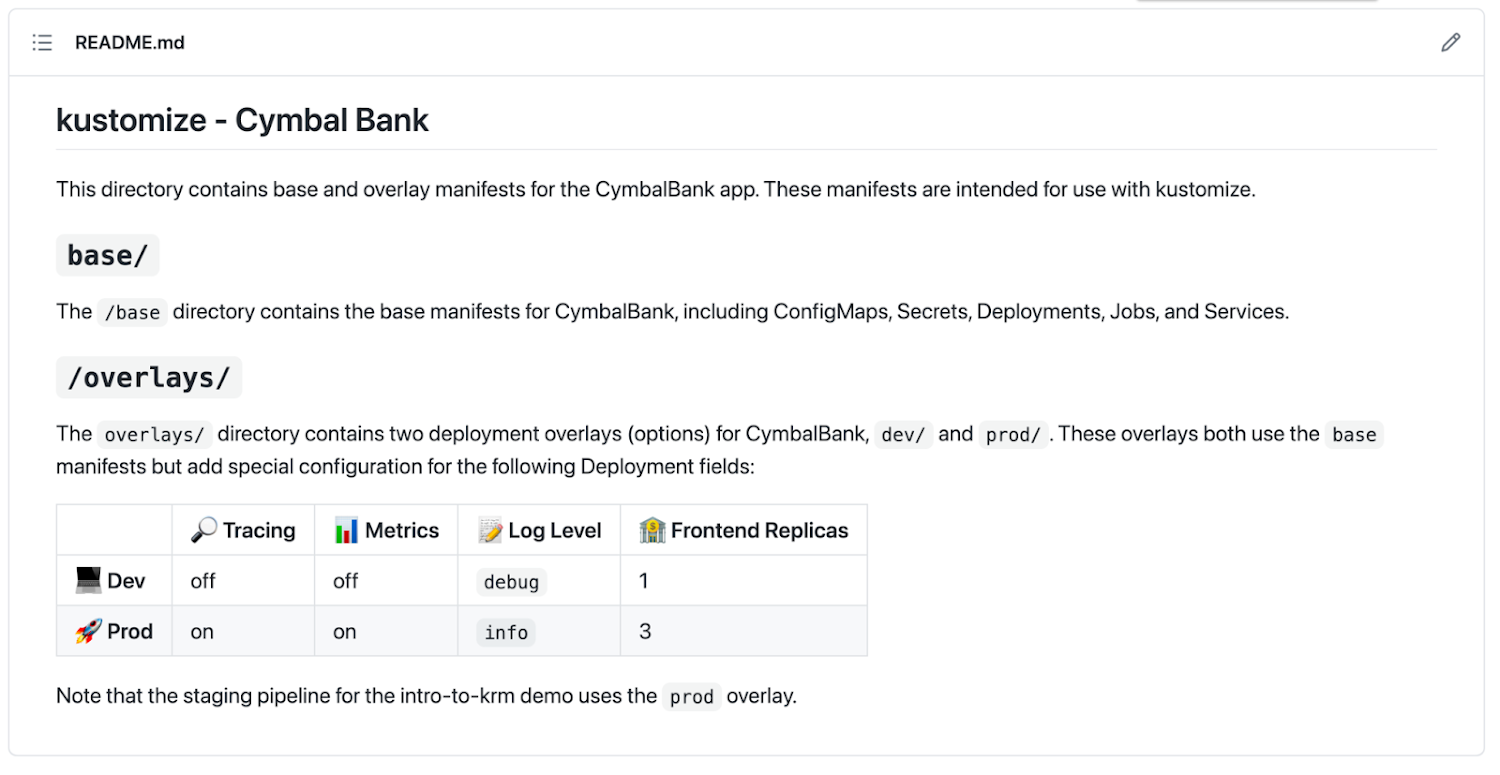The height and width of the screenshot is (775, 1500).
Task: Click the sentence starting 'This directory contains base'
Action: [x=656, y=189]
